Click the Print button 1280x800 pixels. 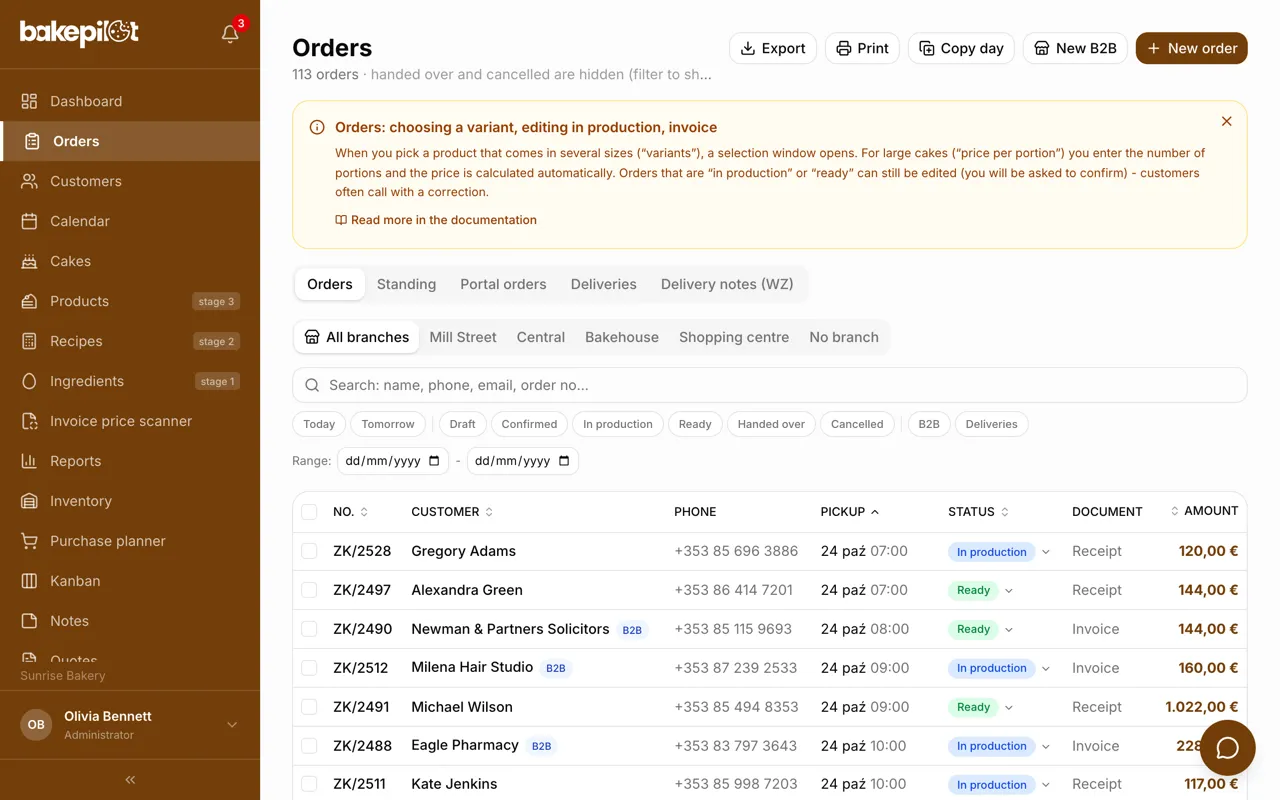(862, 48)
